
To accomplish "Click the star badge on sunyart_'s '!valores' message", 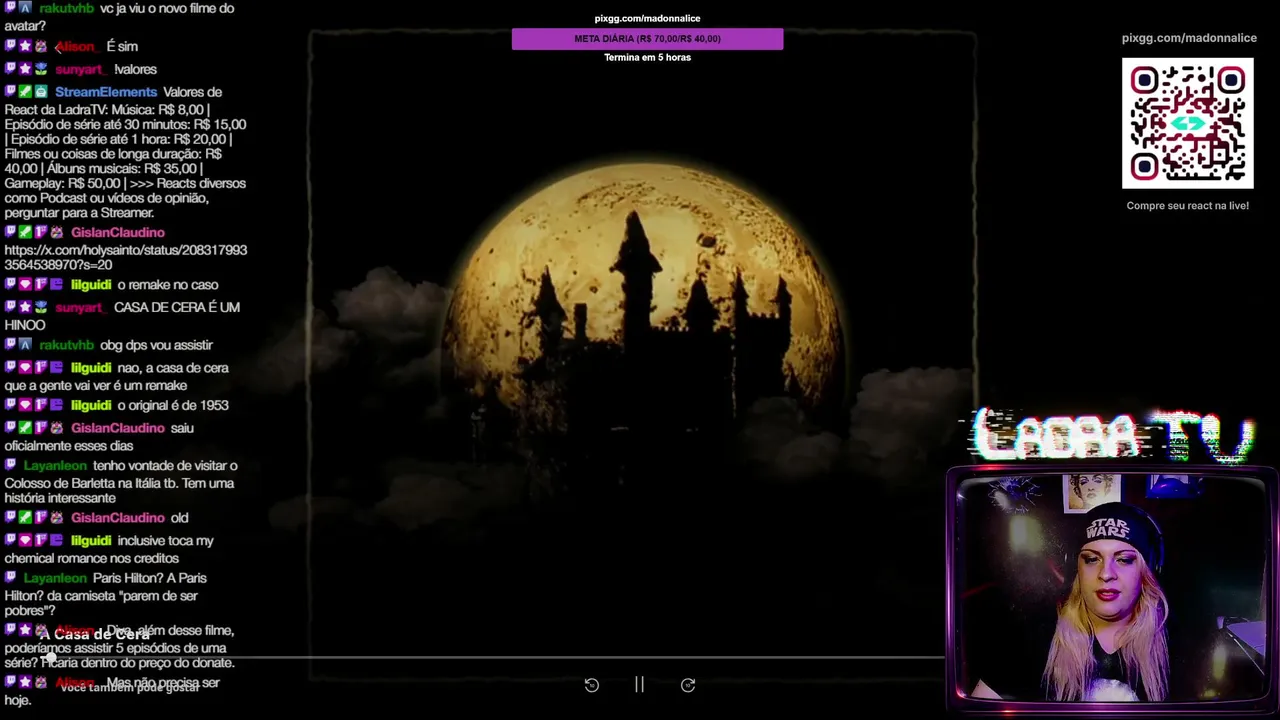I will pos(26,69).
